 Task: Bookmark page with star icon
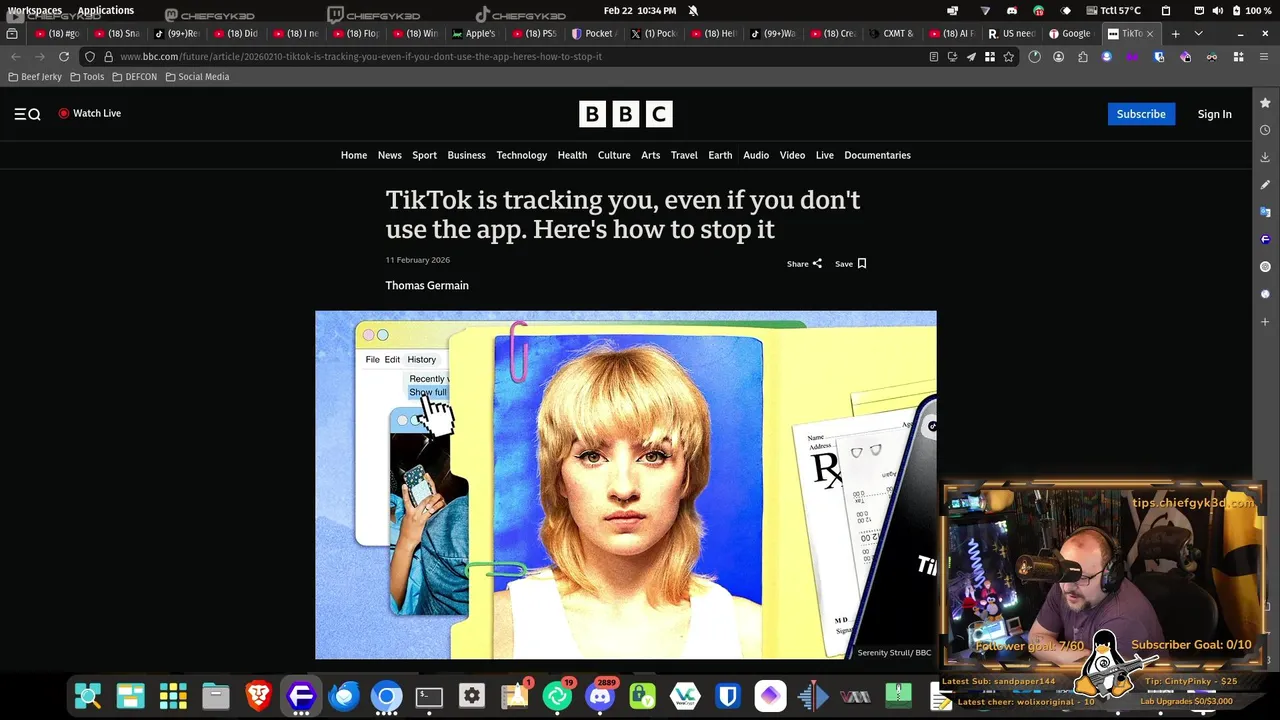[1009, 57]
